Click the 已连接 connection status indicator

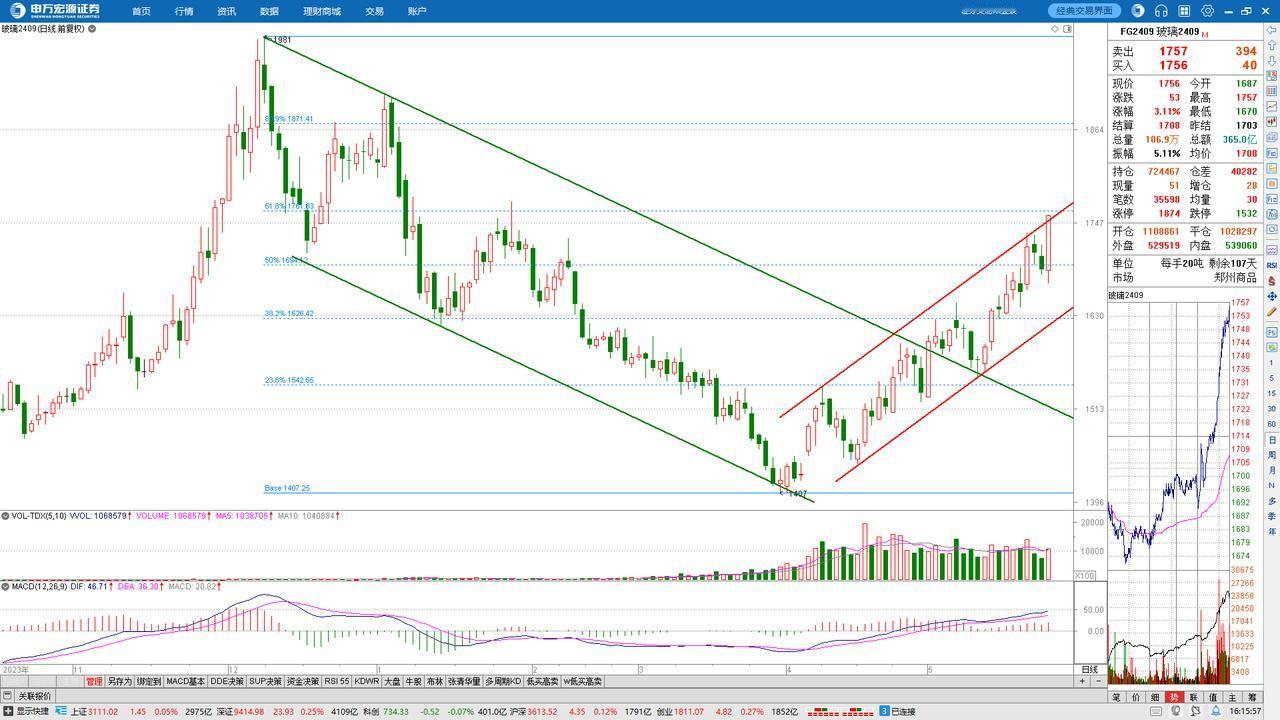coord(896,711)
